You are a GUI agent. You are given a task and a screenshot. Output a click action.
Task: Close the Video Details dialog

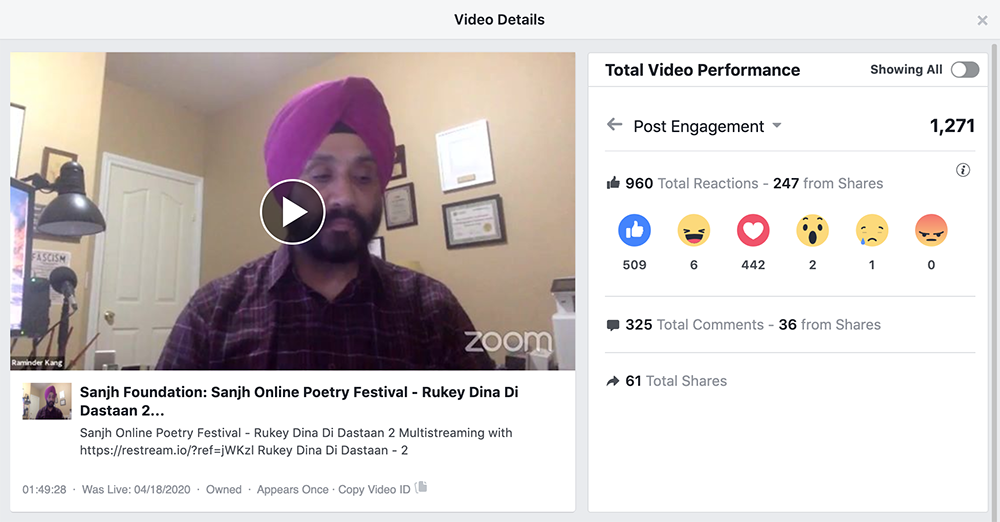pyautogui.click(x=982, y=20)
